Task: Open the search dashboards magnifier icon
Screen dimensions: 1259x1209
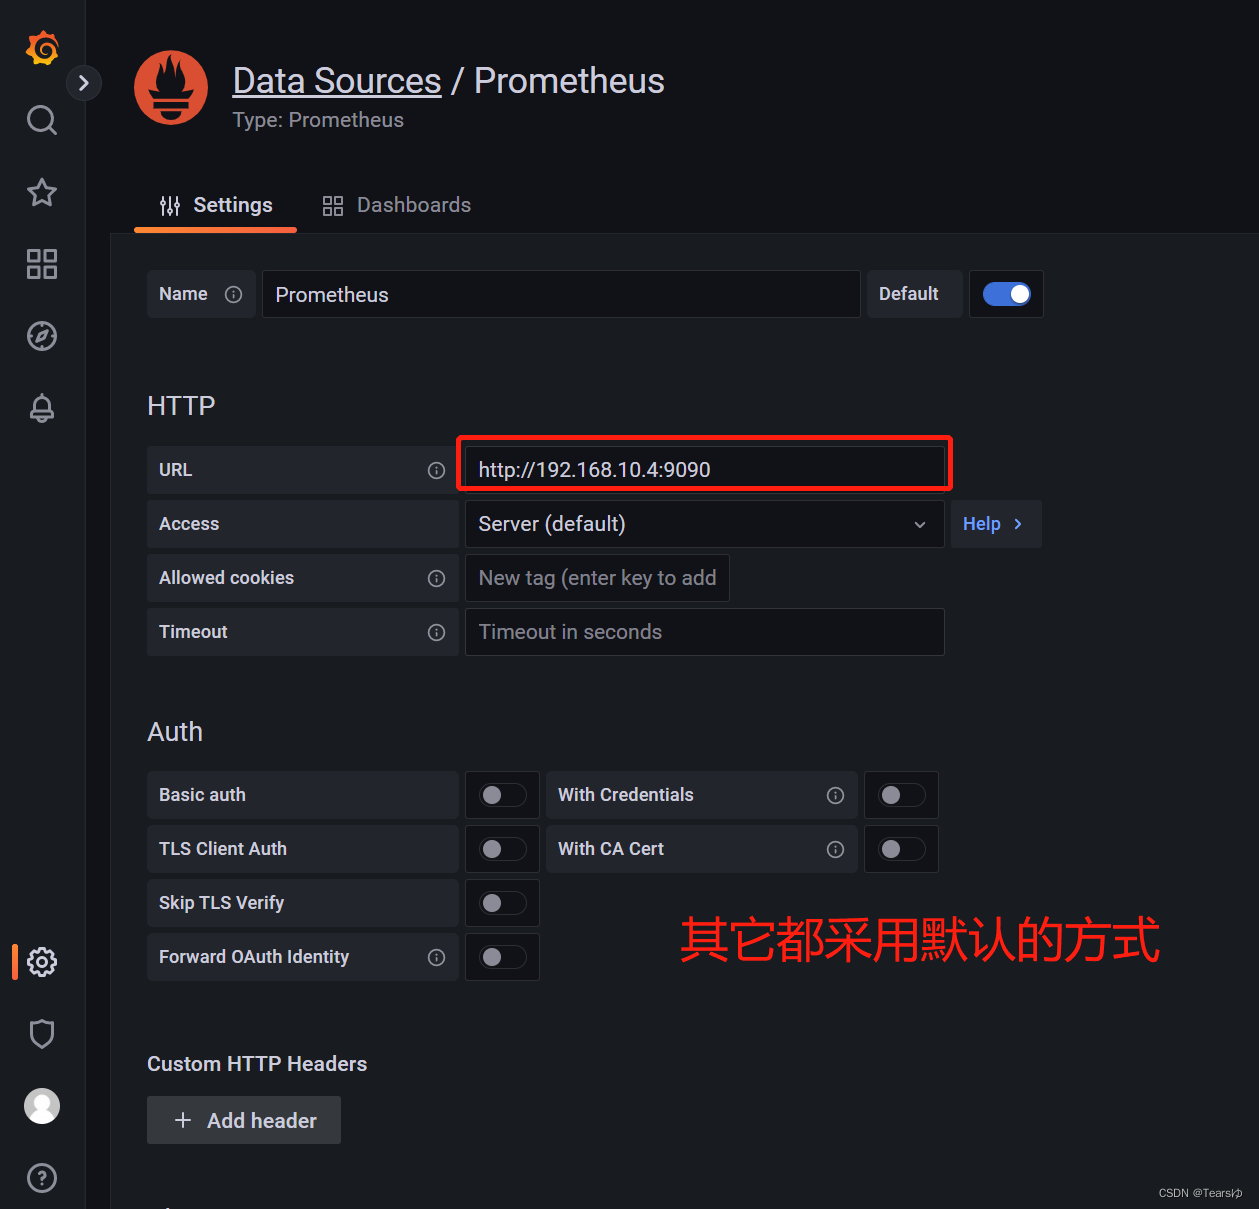Action: click(42, 120)
